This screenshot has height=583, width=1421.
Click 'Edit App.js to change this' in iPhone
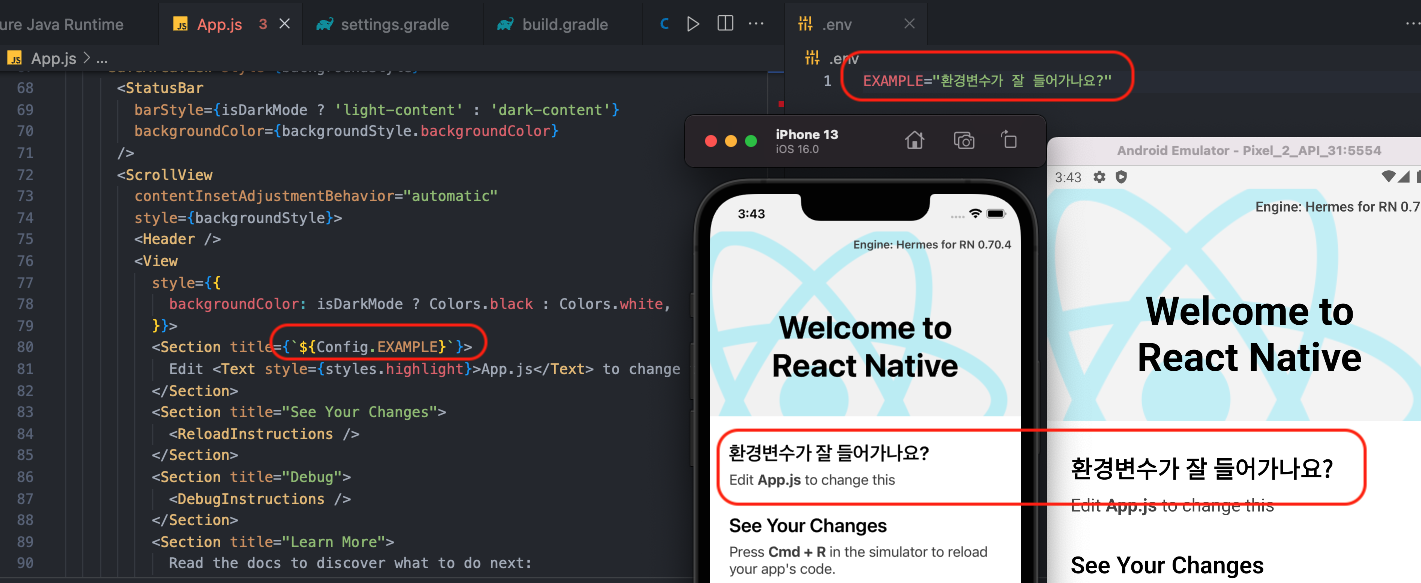[812, 480]
